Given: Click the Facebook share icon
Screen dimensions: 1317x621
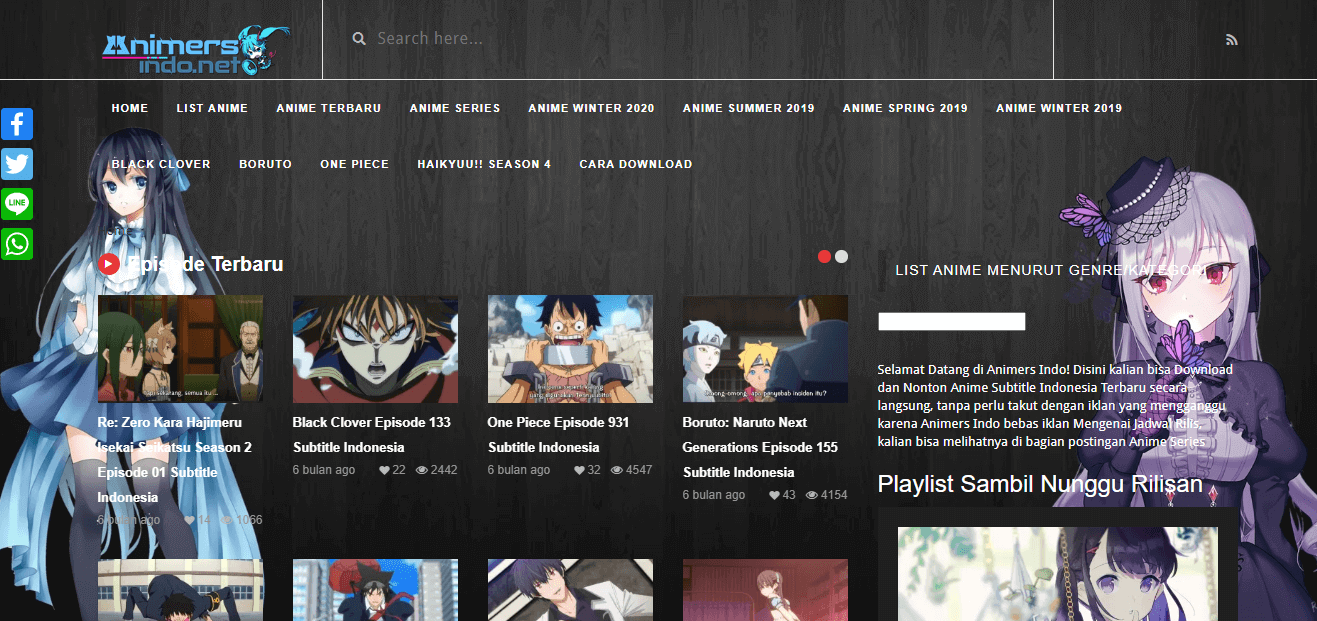Looking at the screenshot, I should 17,124.
